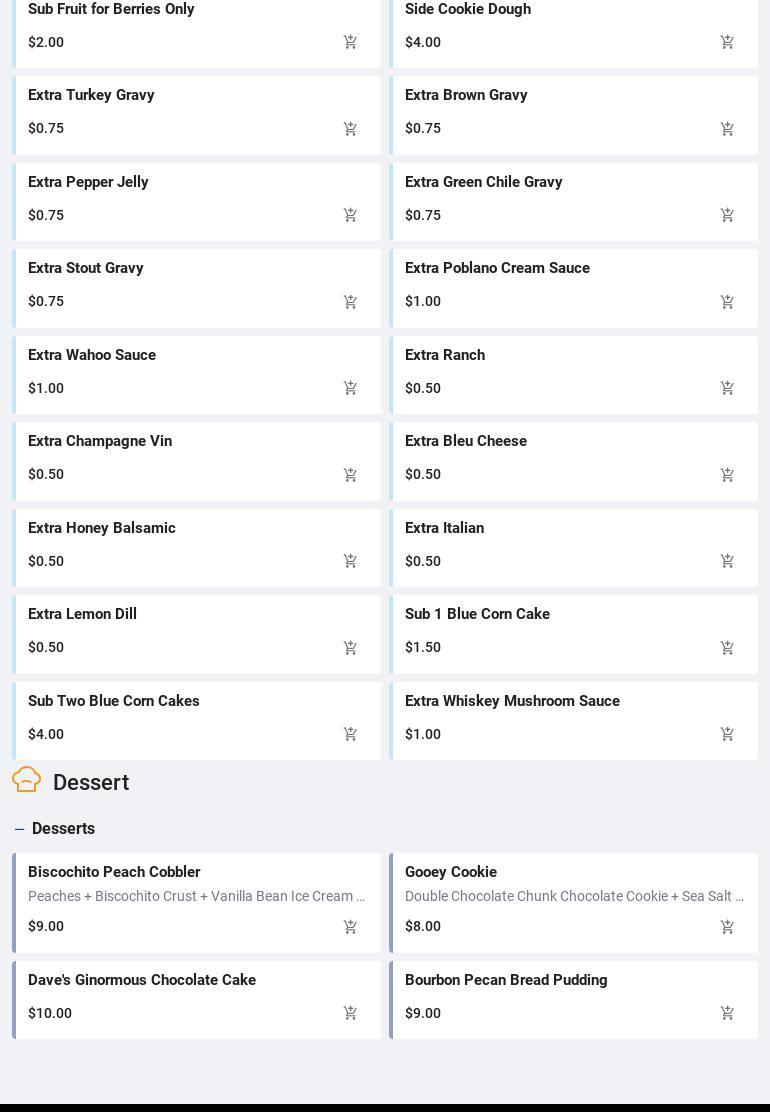Add Extra Poblano Cream Sauce to cart
Screen dimensions: 770x1112
pyautogui.click(x=727, y=302)
